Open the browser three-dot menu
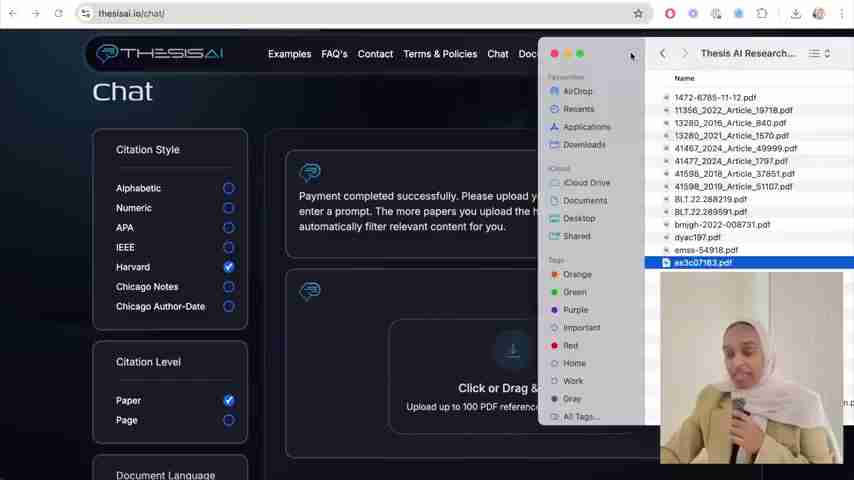 tap(842, 14)
